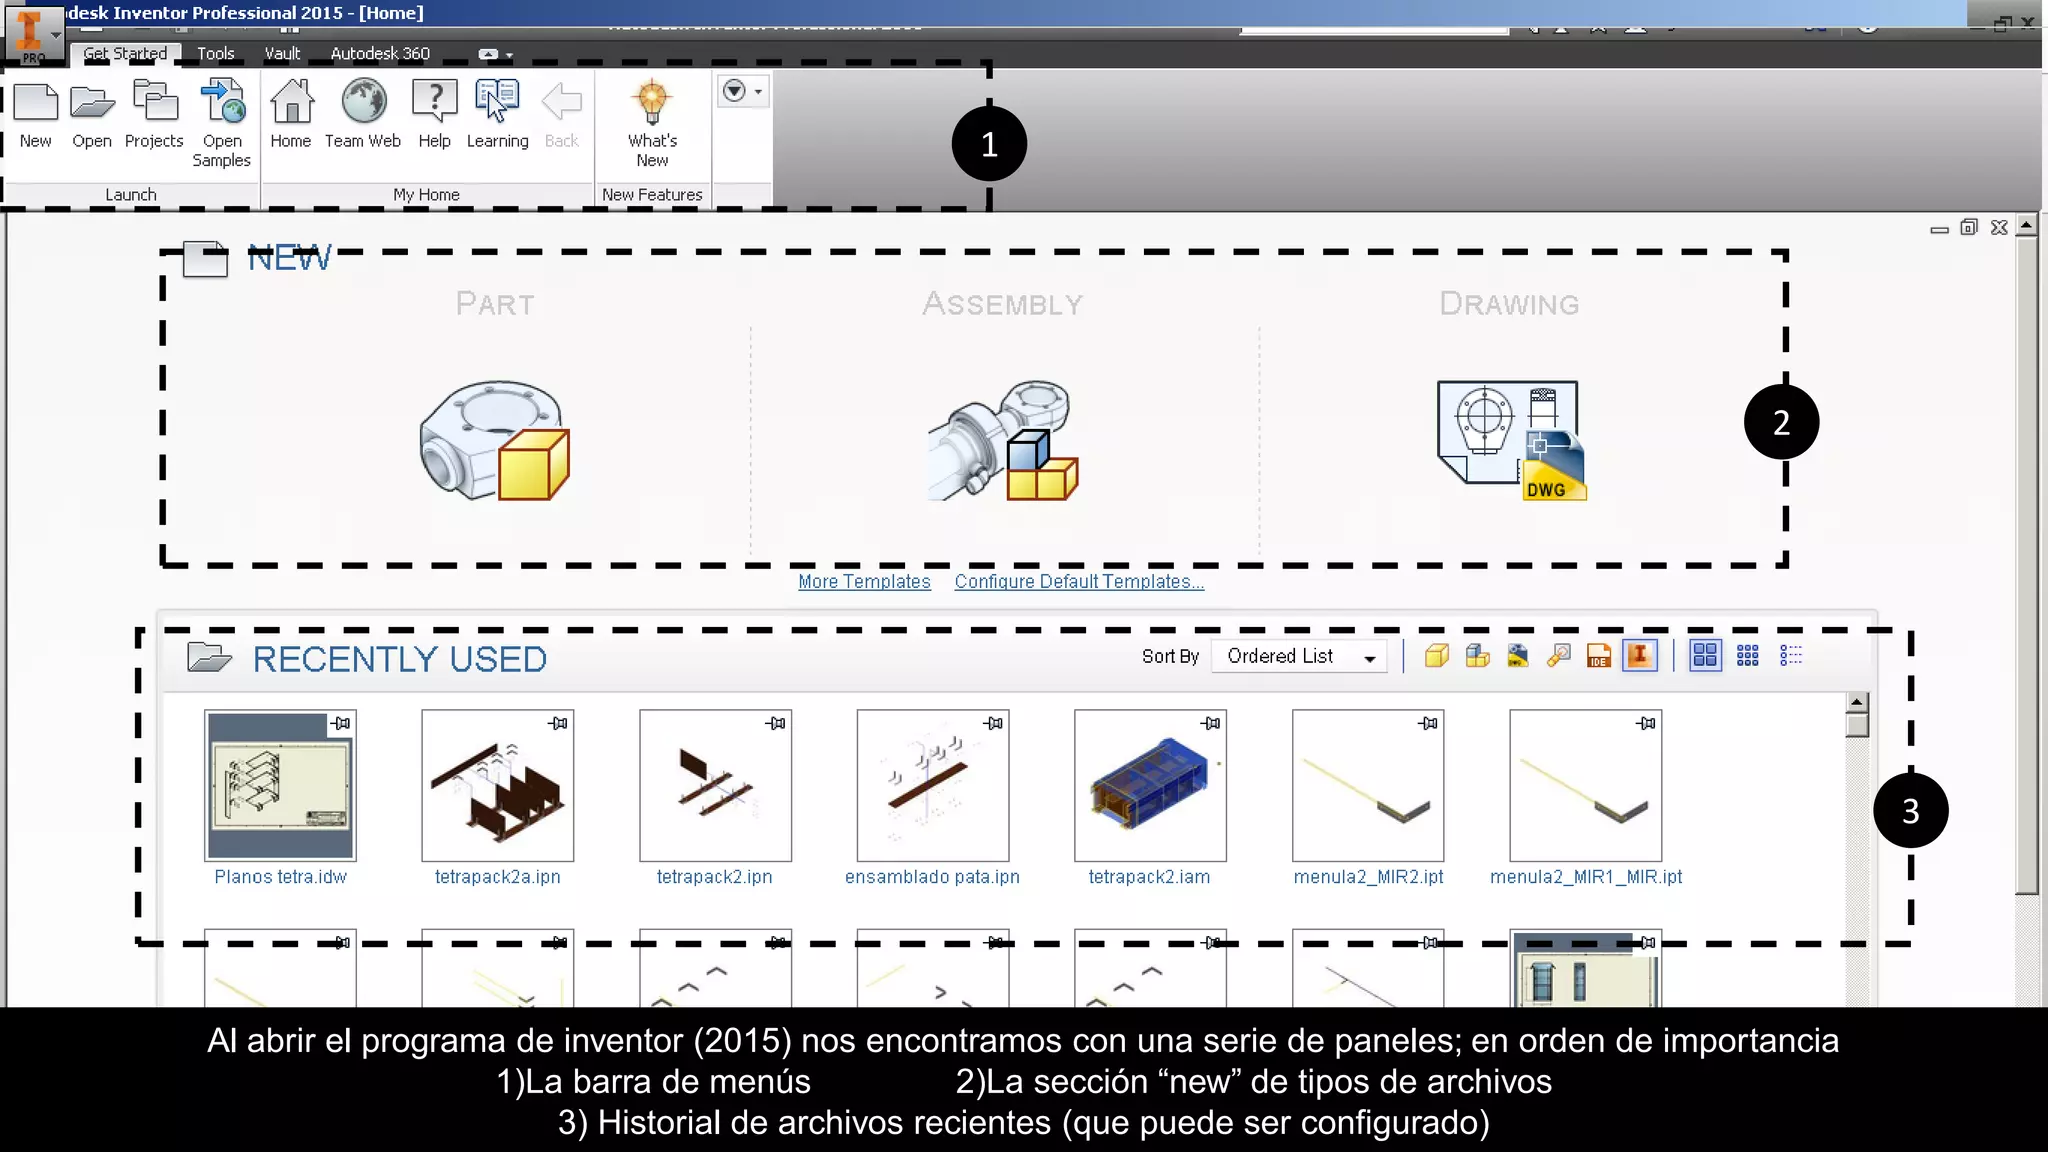Switch to the Tools tab
The width and height of the screenshot is (2048, 1152).
215,54
